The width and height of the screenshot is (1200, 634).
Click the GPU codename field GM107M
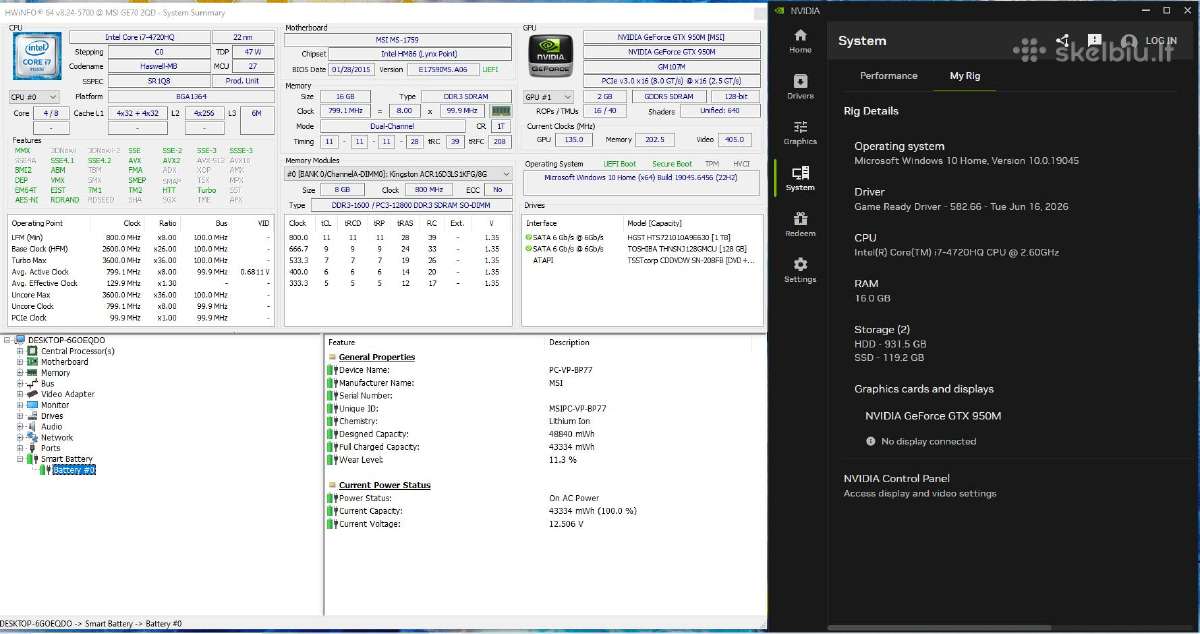click(671, 66)
